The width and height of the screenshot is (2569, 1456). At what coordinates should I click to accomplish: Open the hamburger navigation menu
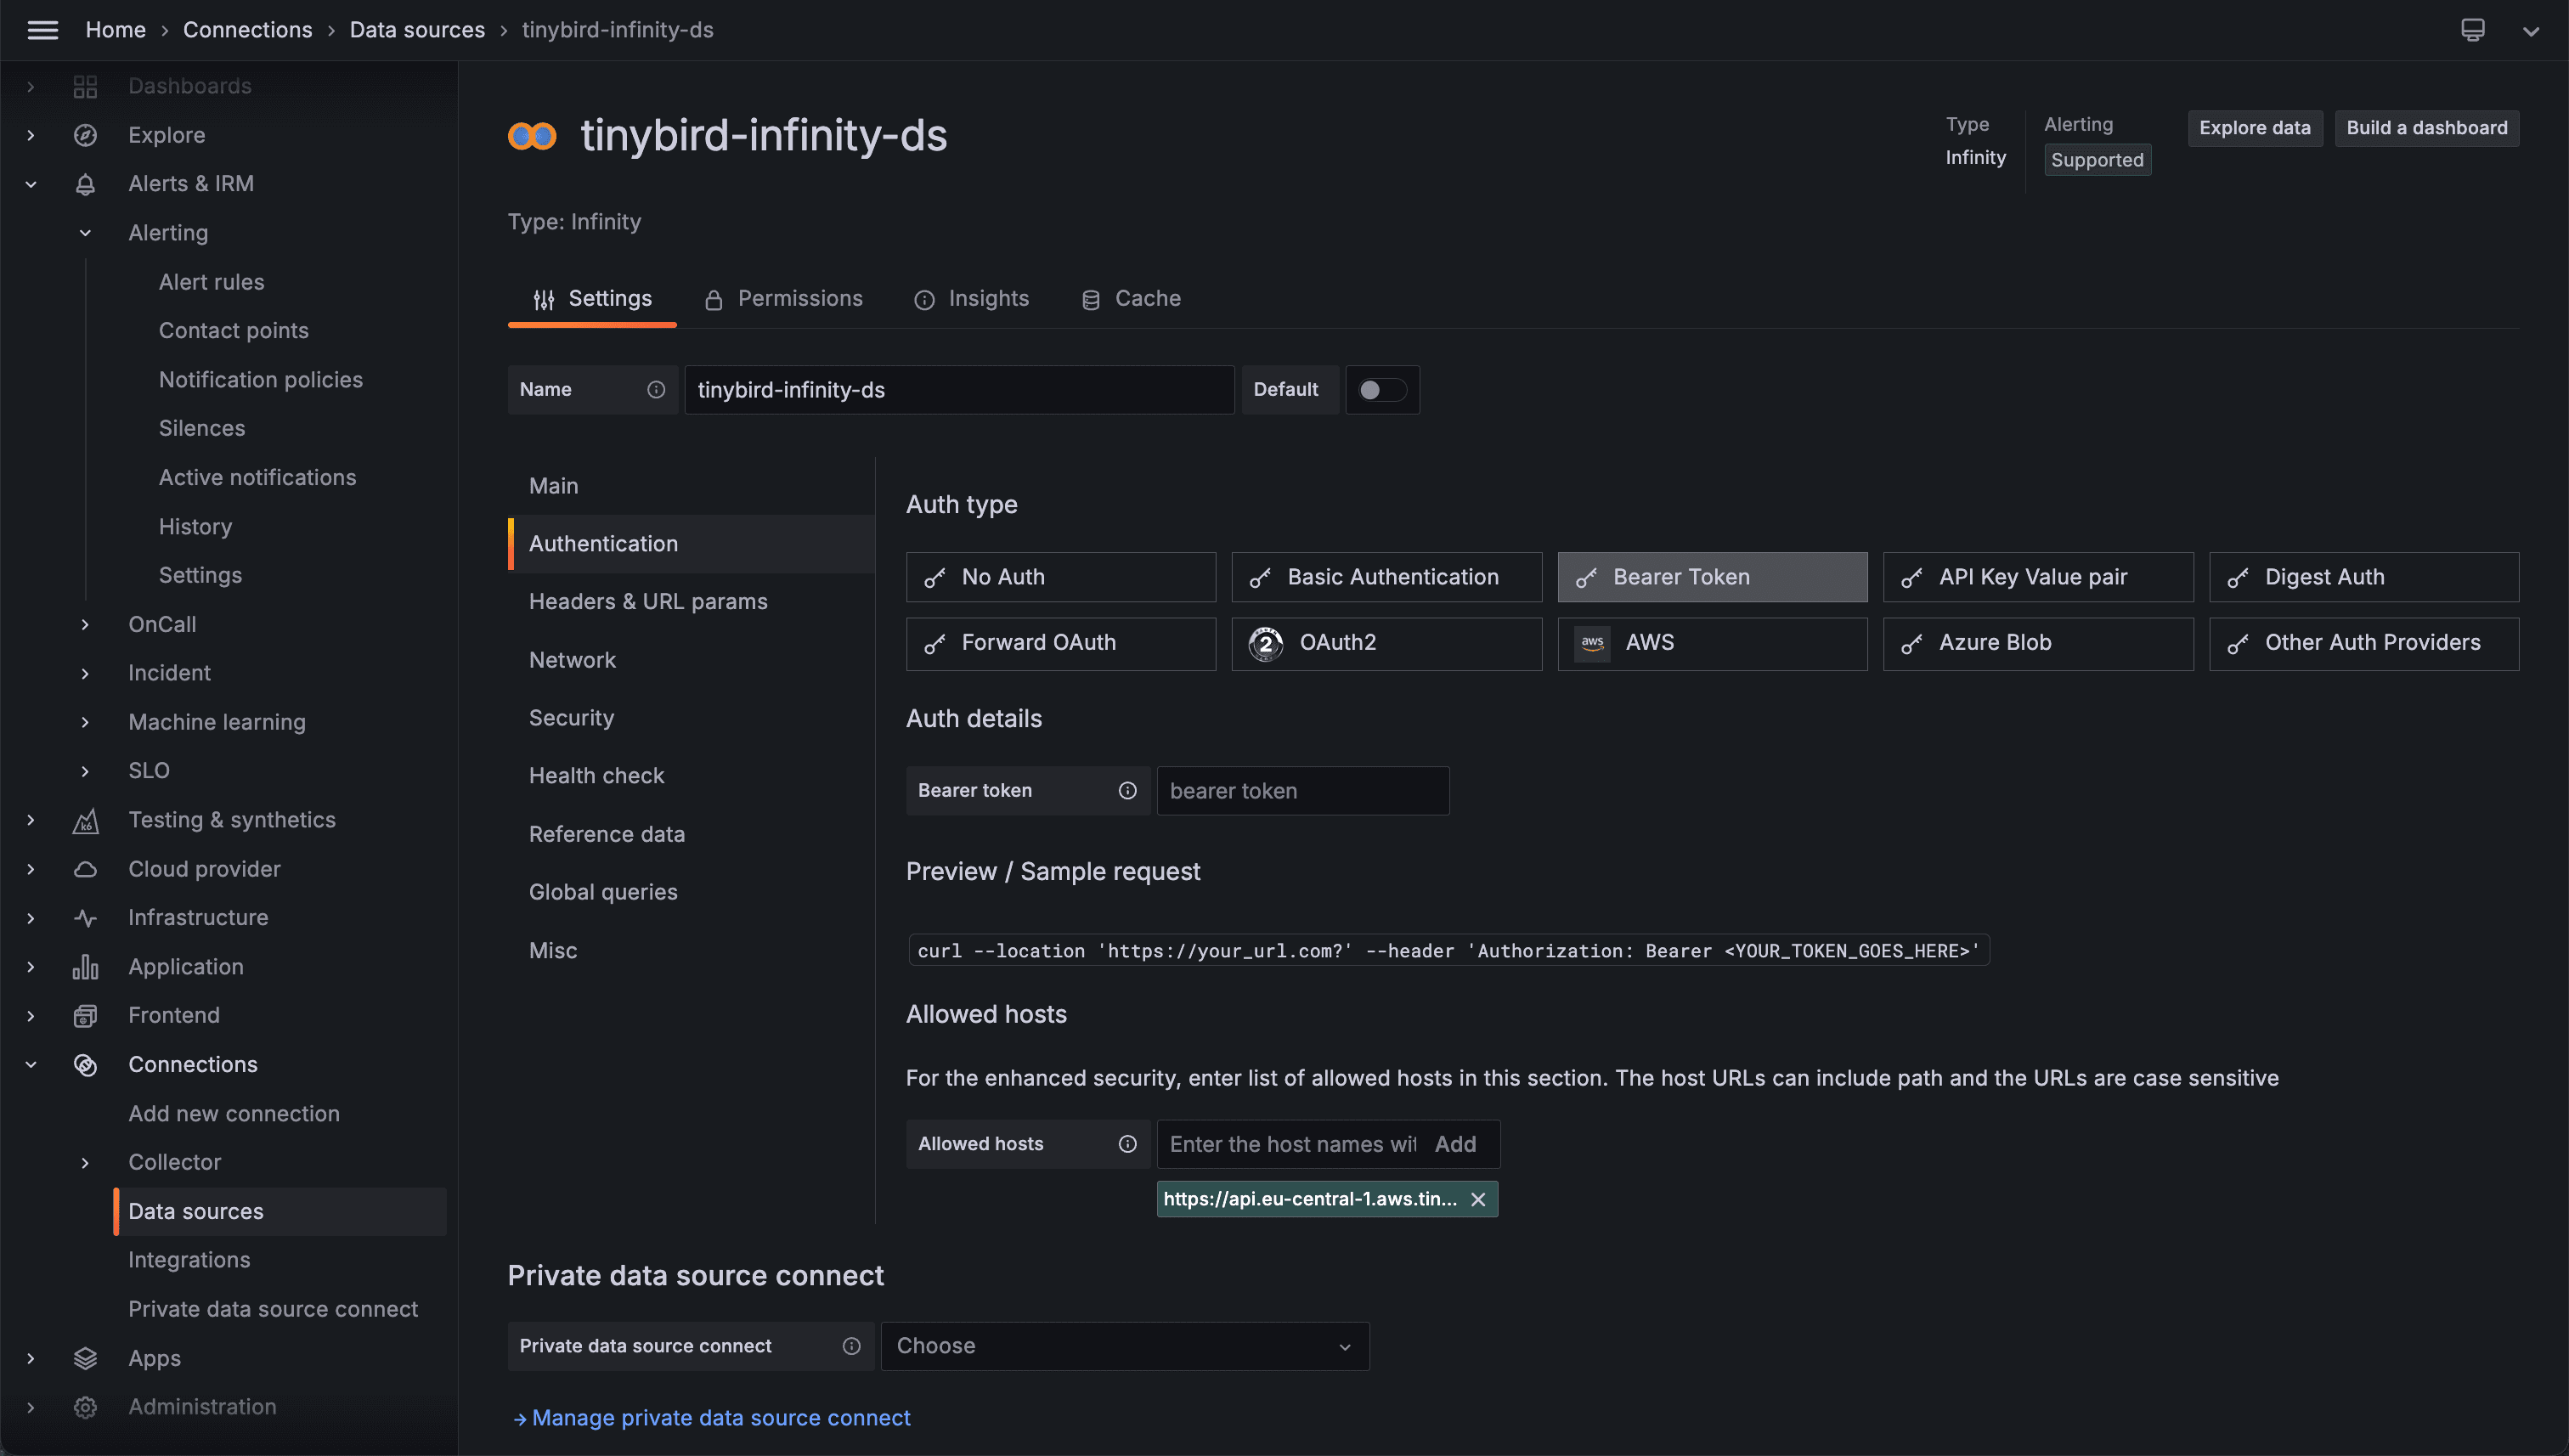[42, 30]
